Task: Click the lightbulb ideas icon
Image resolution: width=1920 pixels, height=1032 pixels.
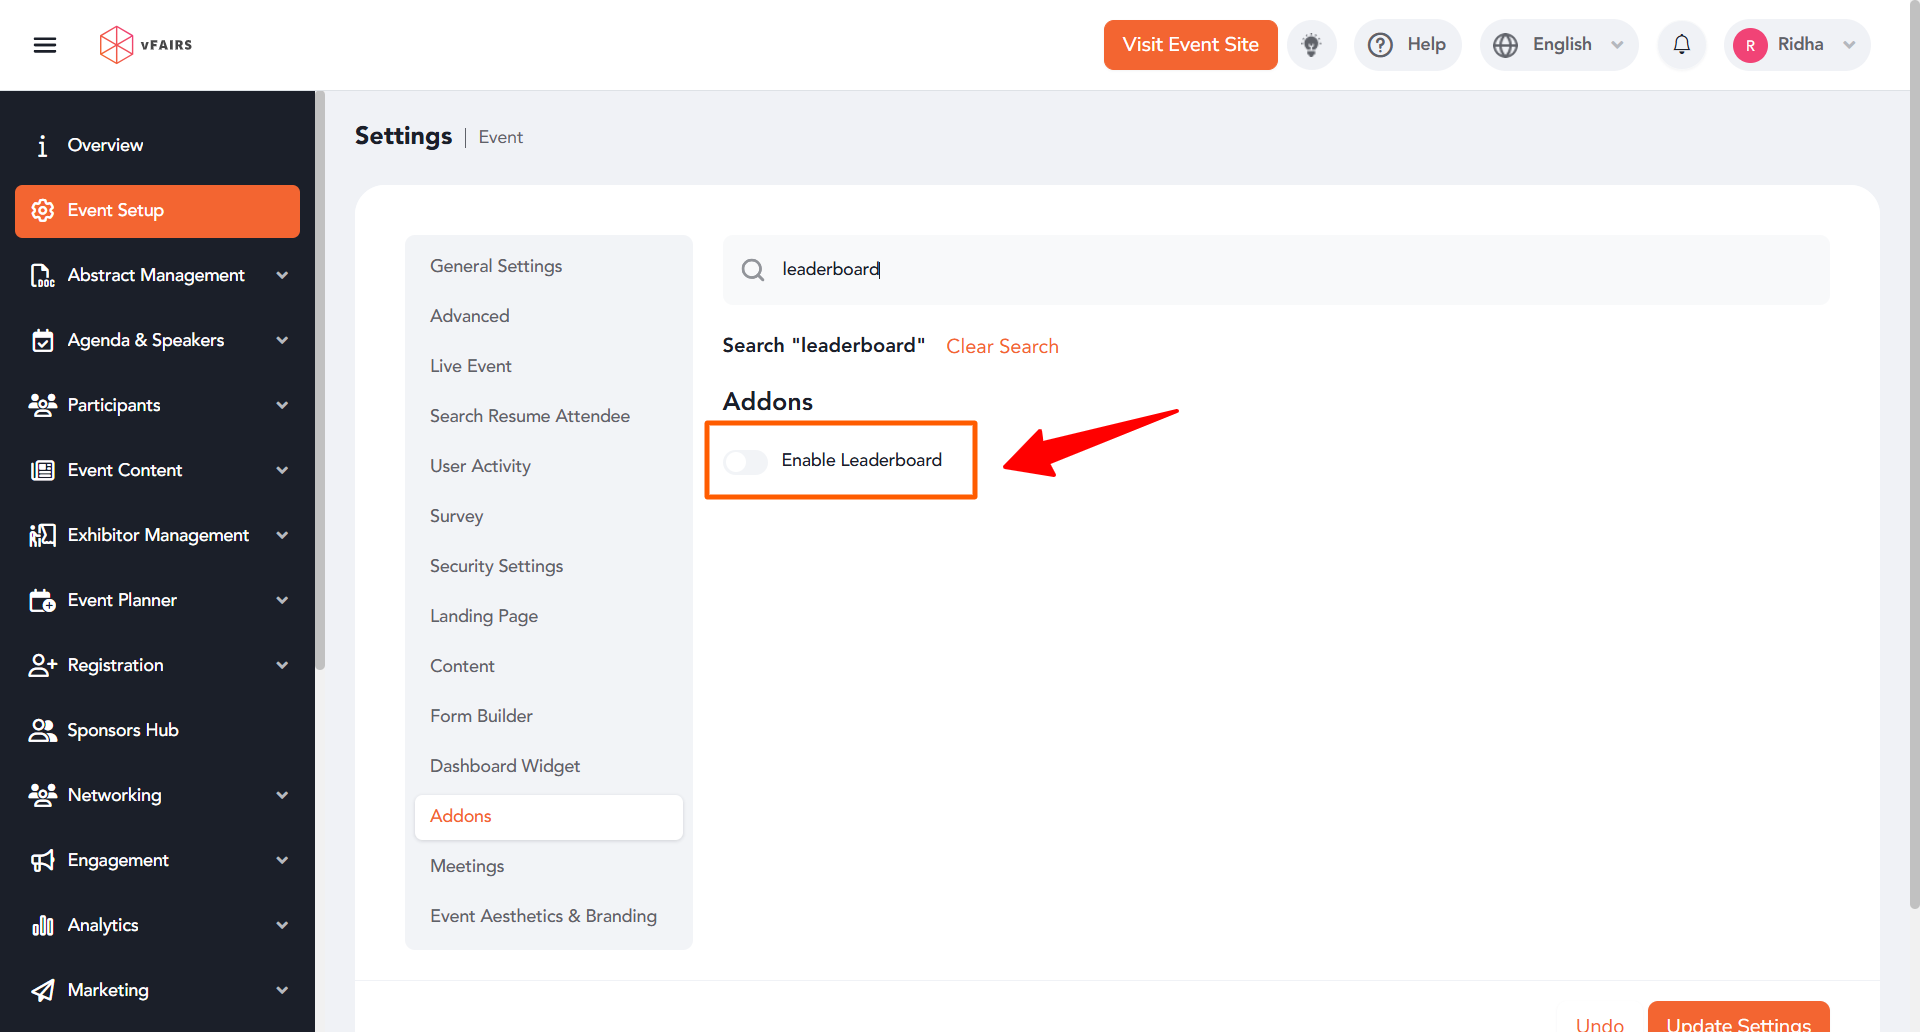Action: (1311, 45)
